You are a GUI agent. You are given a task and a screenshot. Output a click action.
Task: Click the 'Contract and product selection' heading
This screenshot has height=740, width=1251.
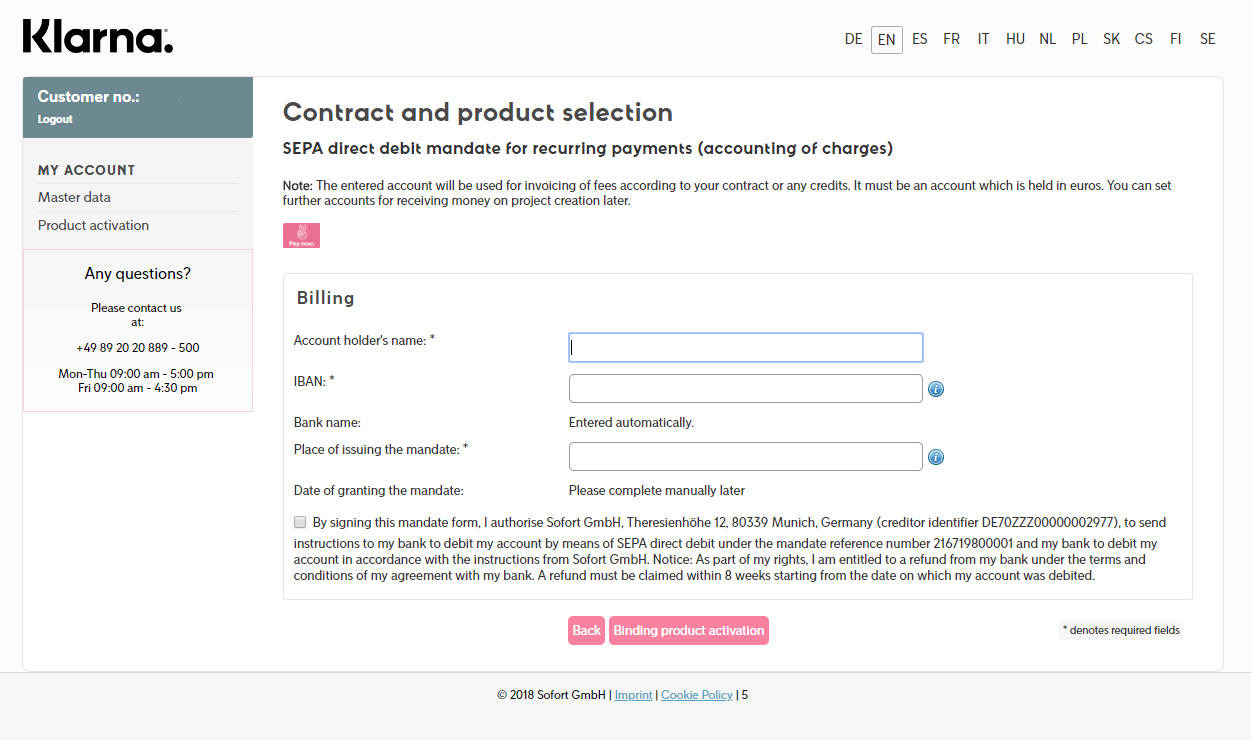(x=478, y=112)
